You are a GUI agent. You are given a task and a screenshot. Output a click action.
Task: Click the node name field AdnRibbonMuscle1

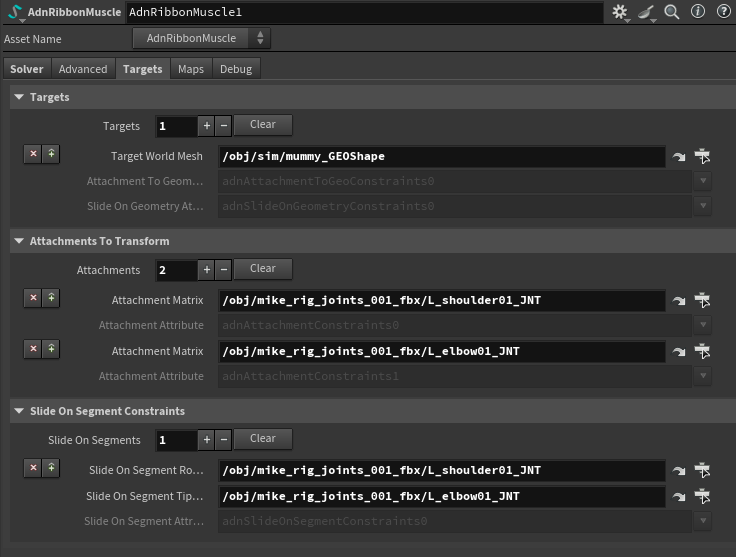[365, 12]
